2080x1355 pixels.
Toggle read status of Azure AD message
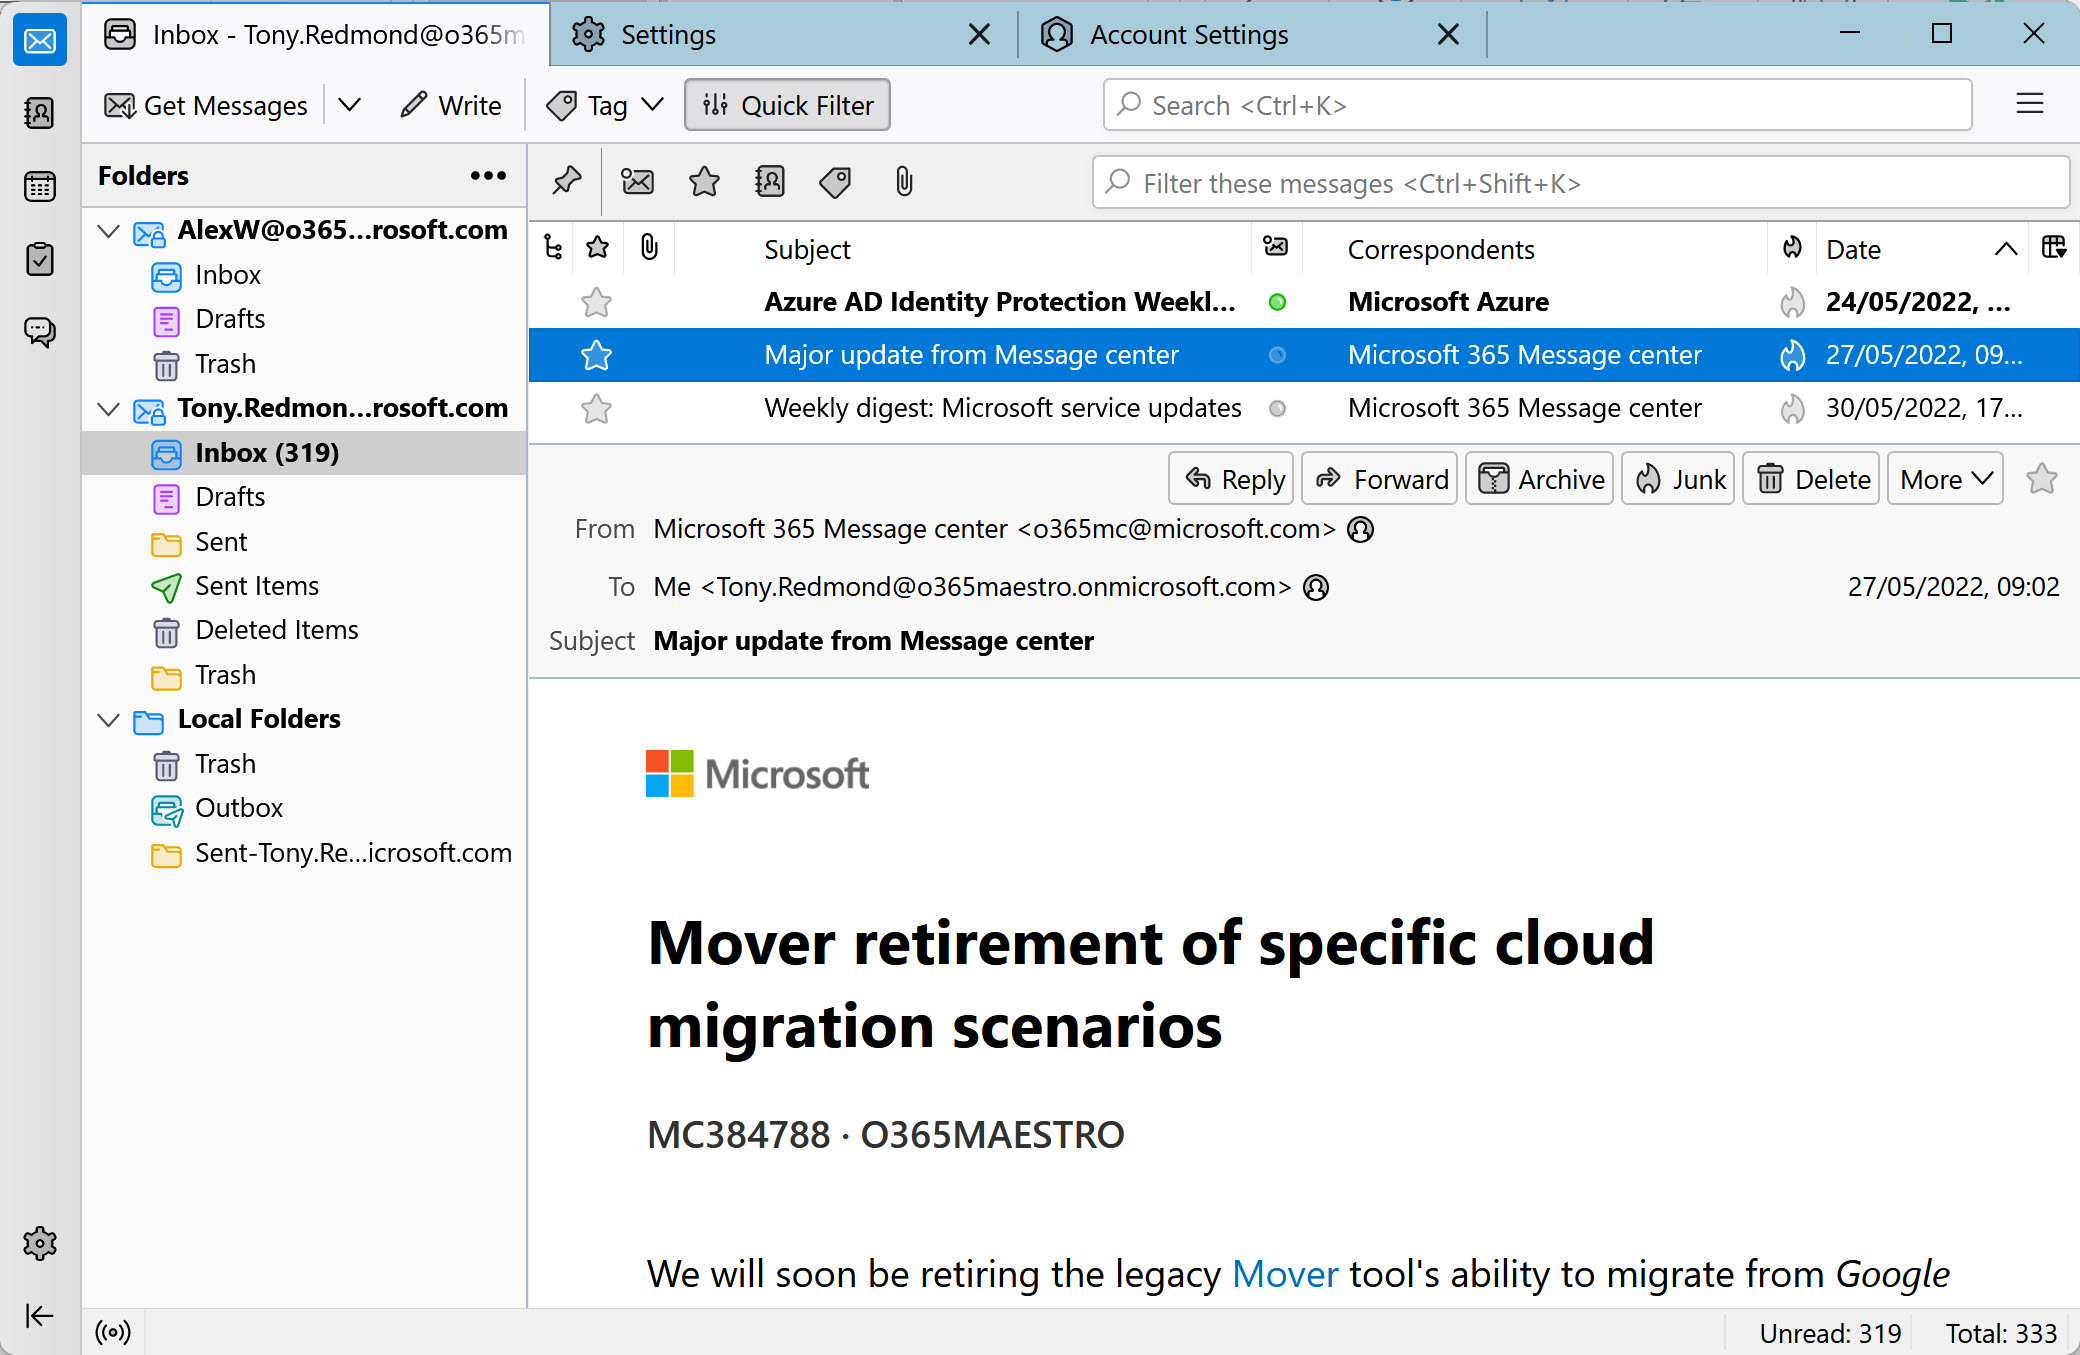point(1277,302)
